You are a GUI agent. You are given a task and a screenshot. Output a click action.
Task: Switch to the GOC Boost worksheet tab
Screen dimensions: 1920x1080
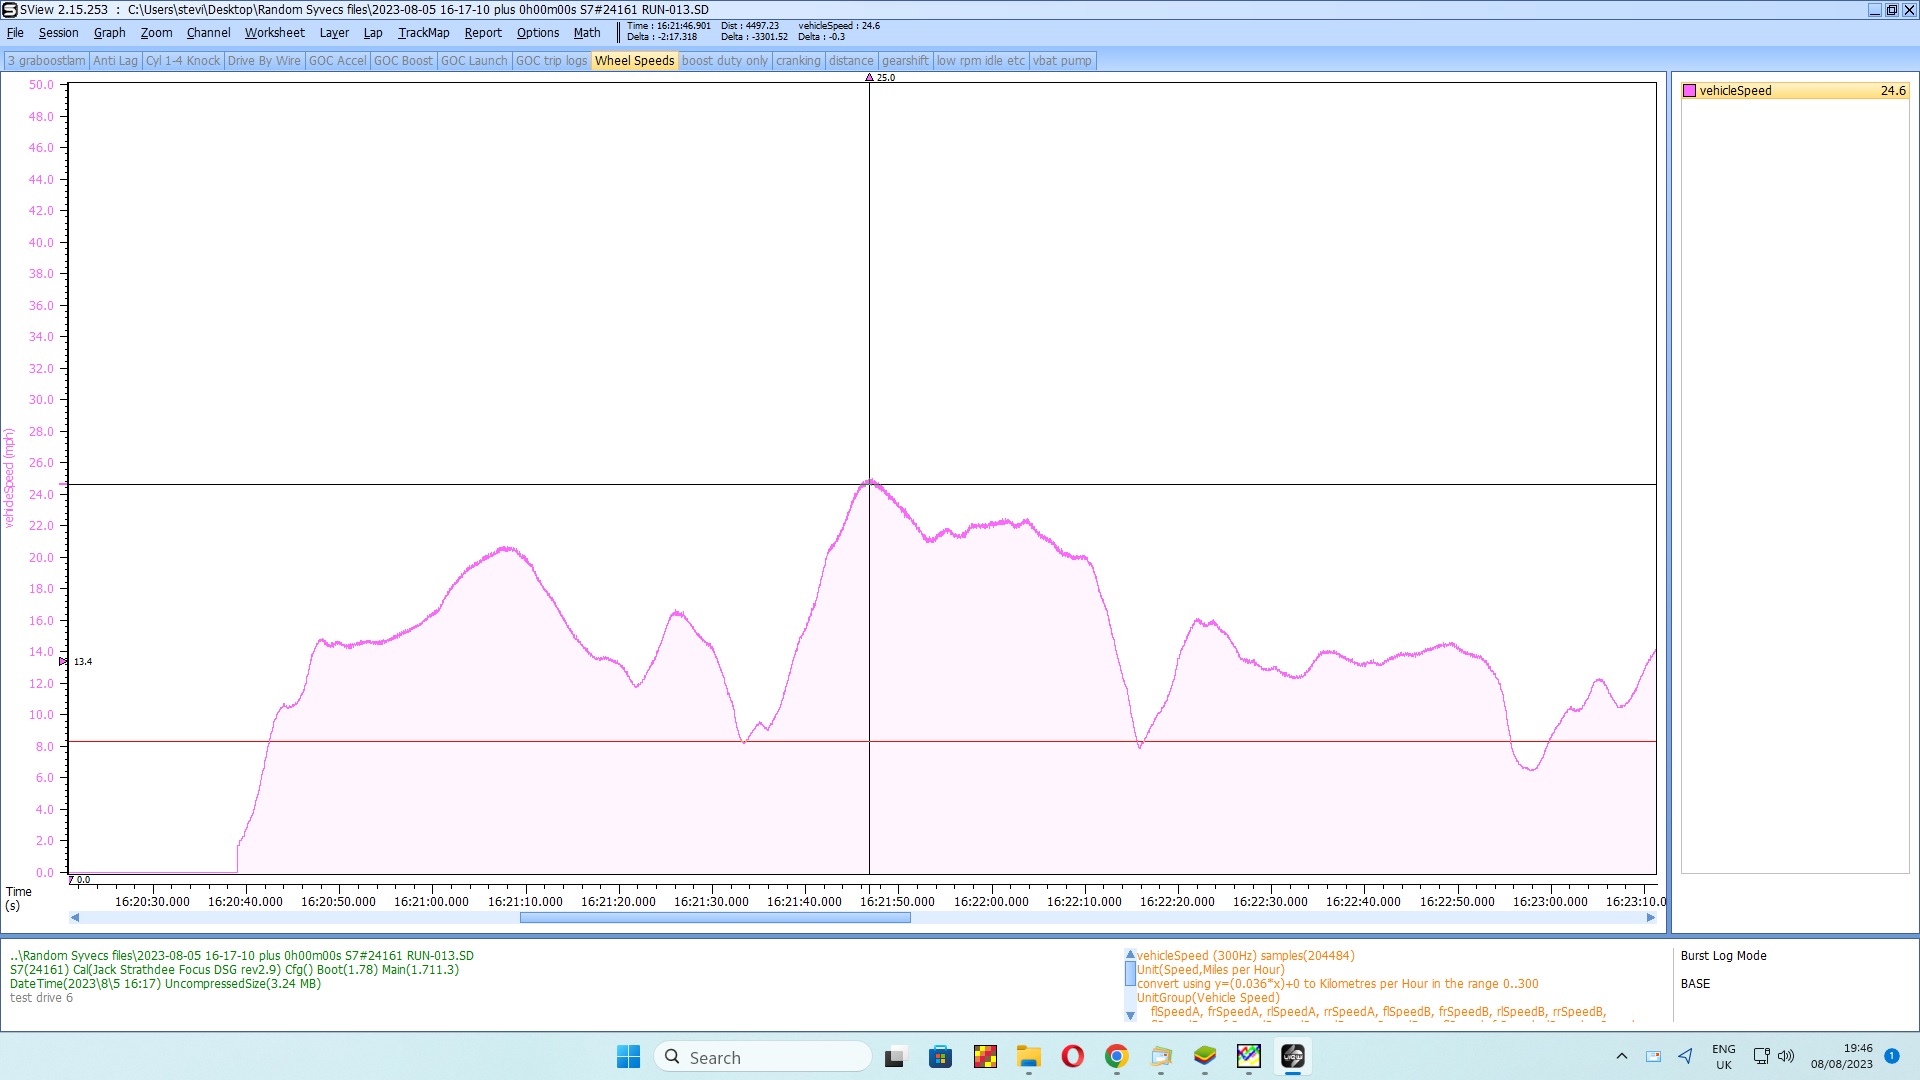click(x=403, y=61)
